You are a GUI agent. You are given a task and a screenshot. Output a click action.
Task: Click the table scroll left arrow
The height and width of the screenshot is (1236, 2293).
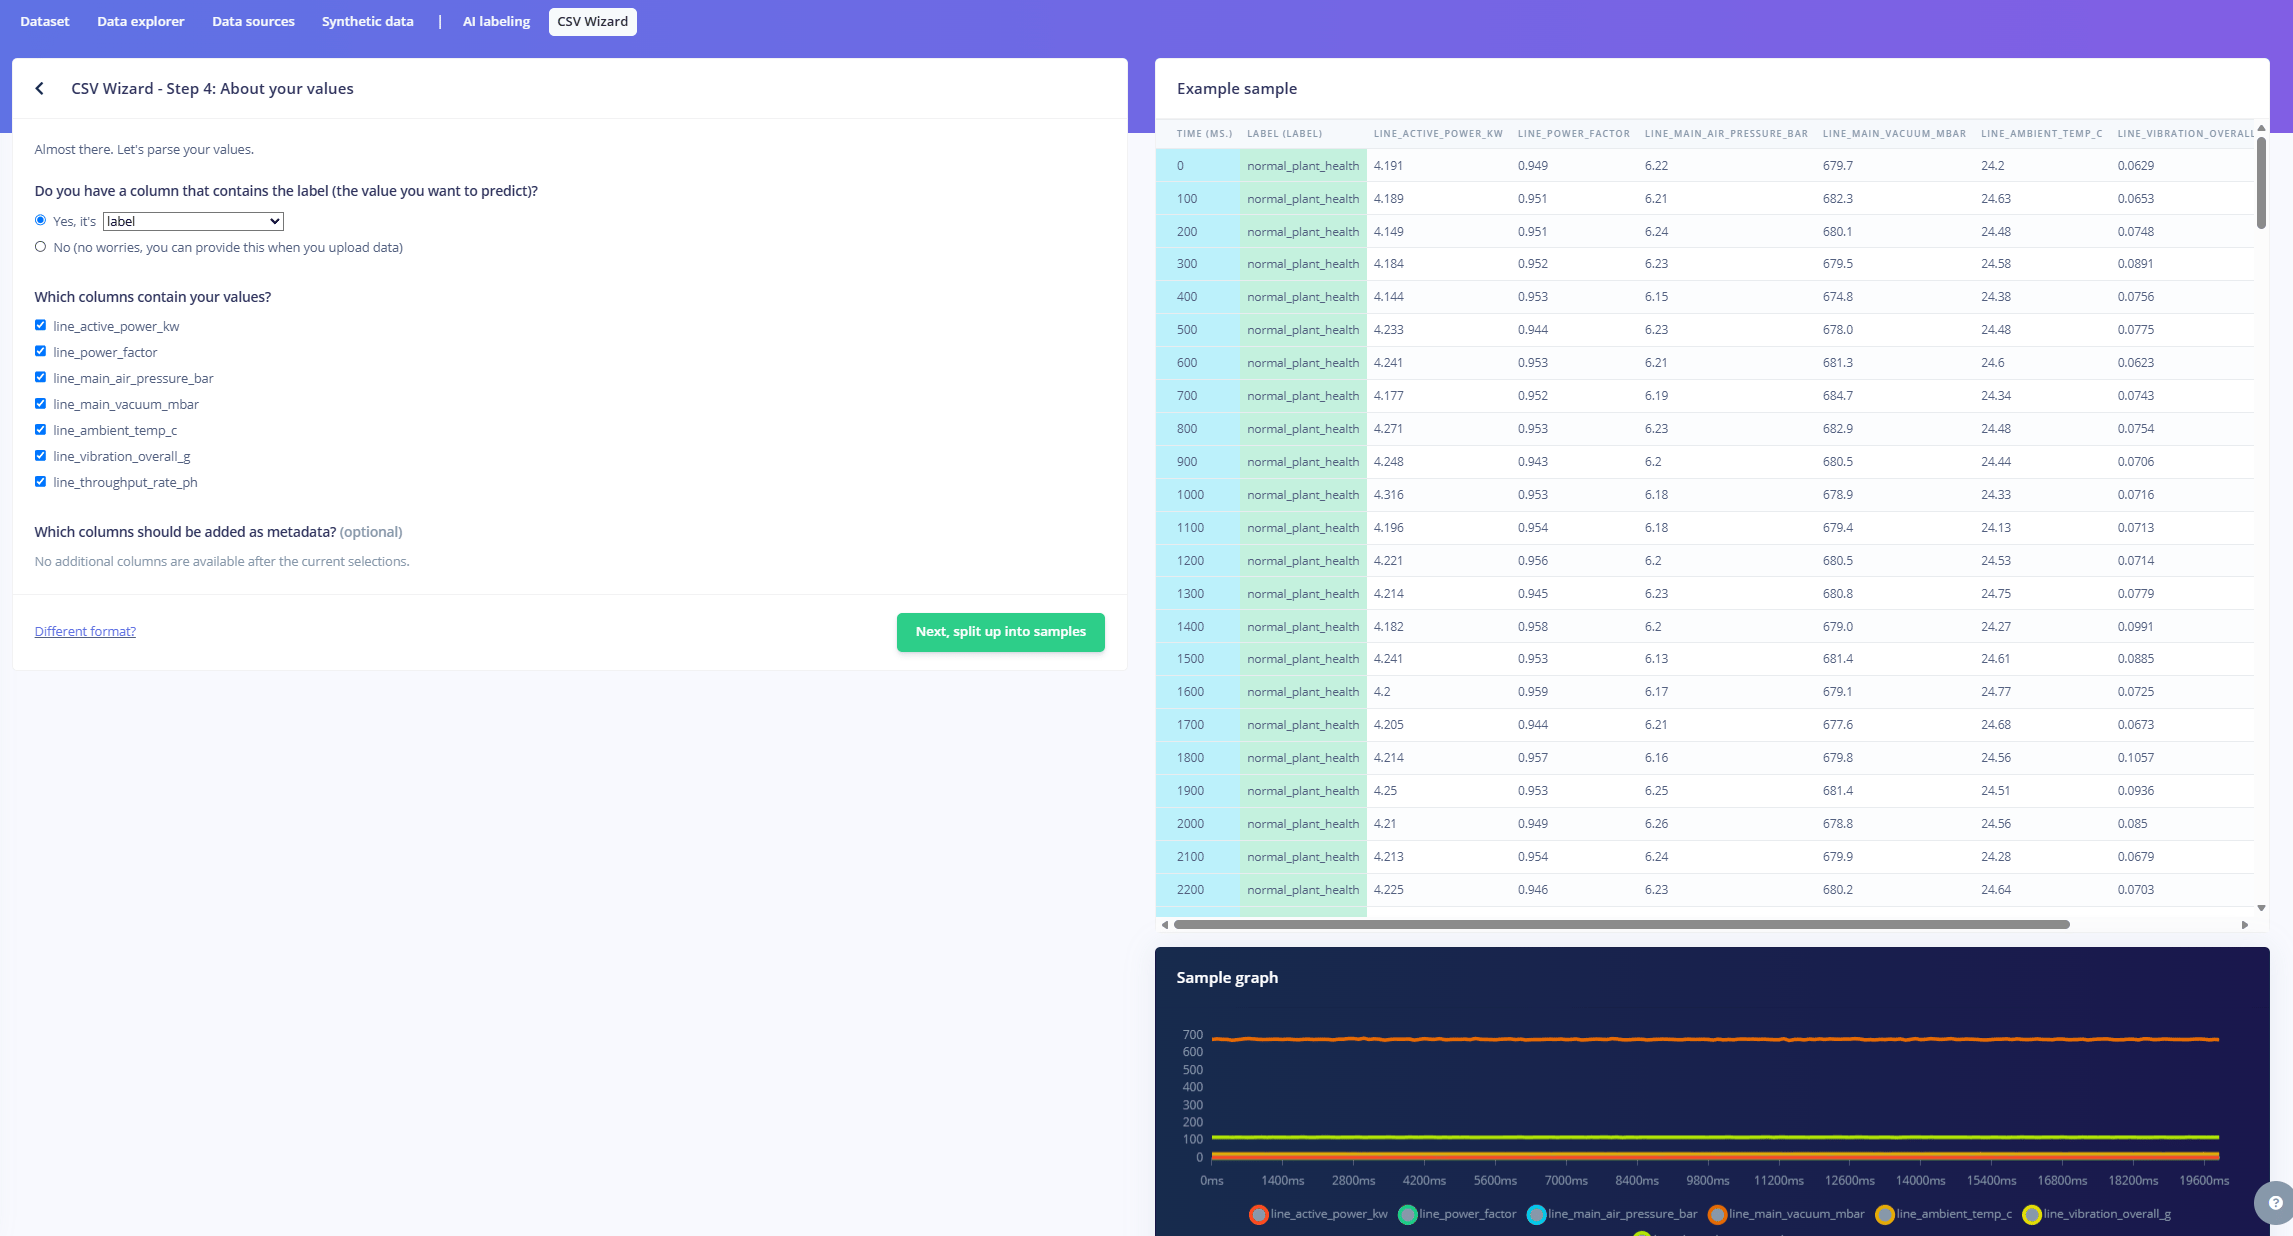1165,925
